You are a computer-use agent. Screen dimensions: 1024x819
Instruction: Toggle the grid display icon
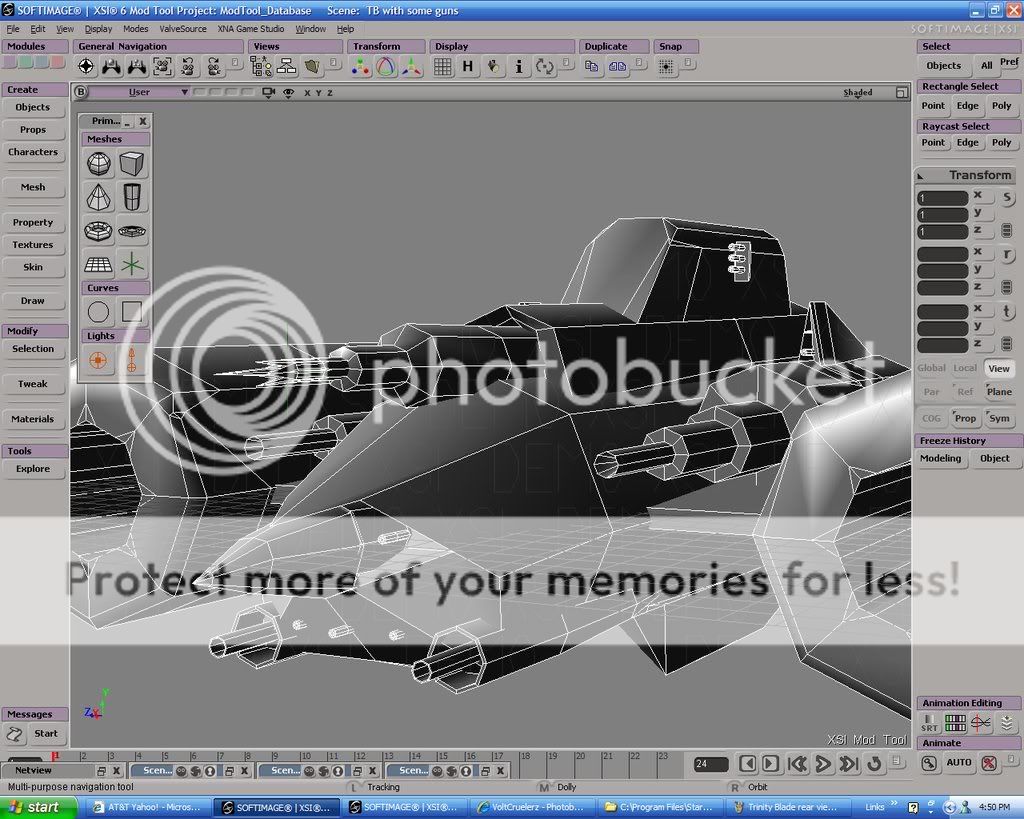442,67
